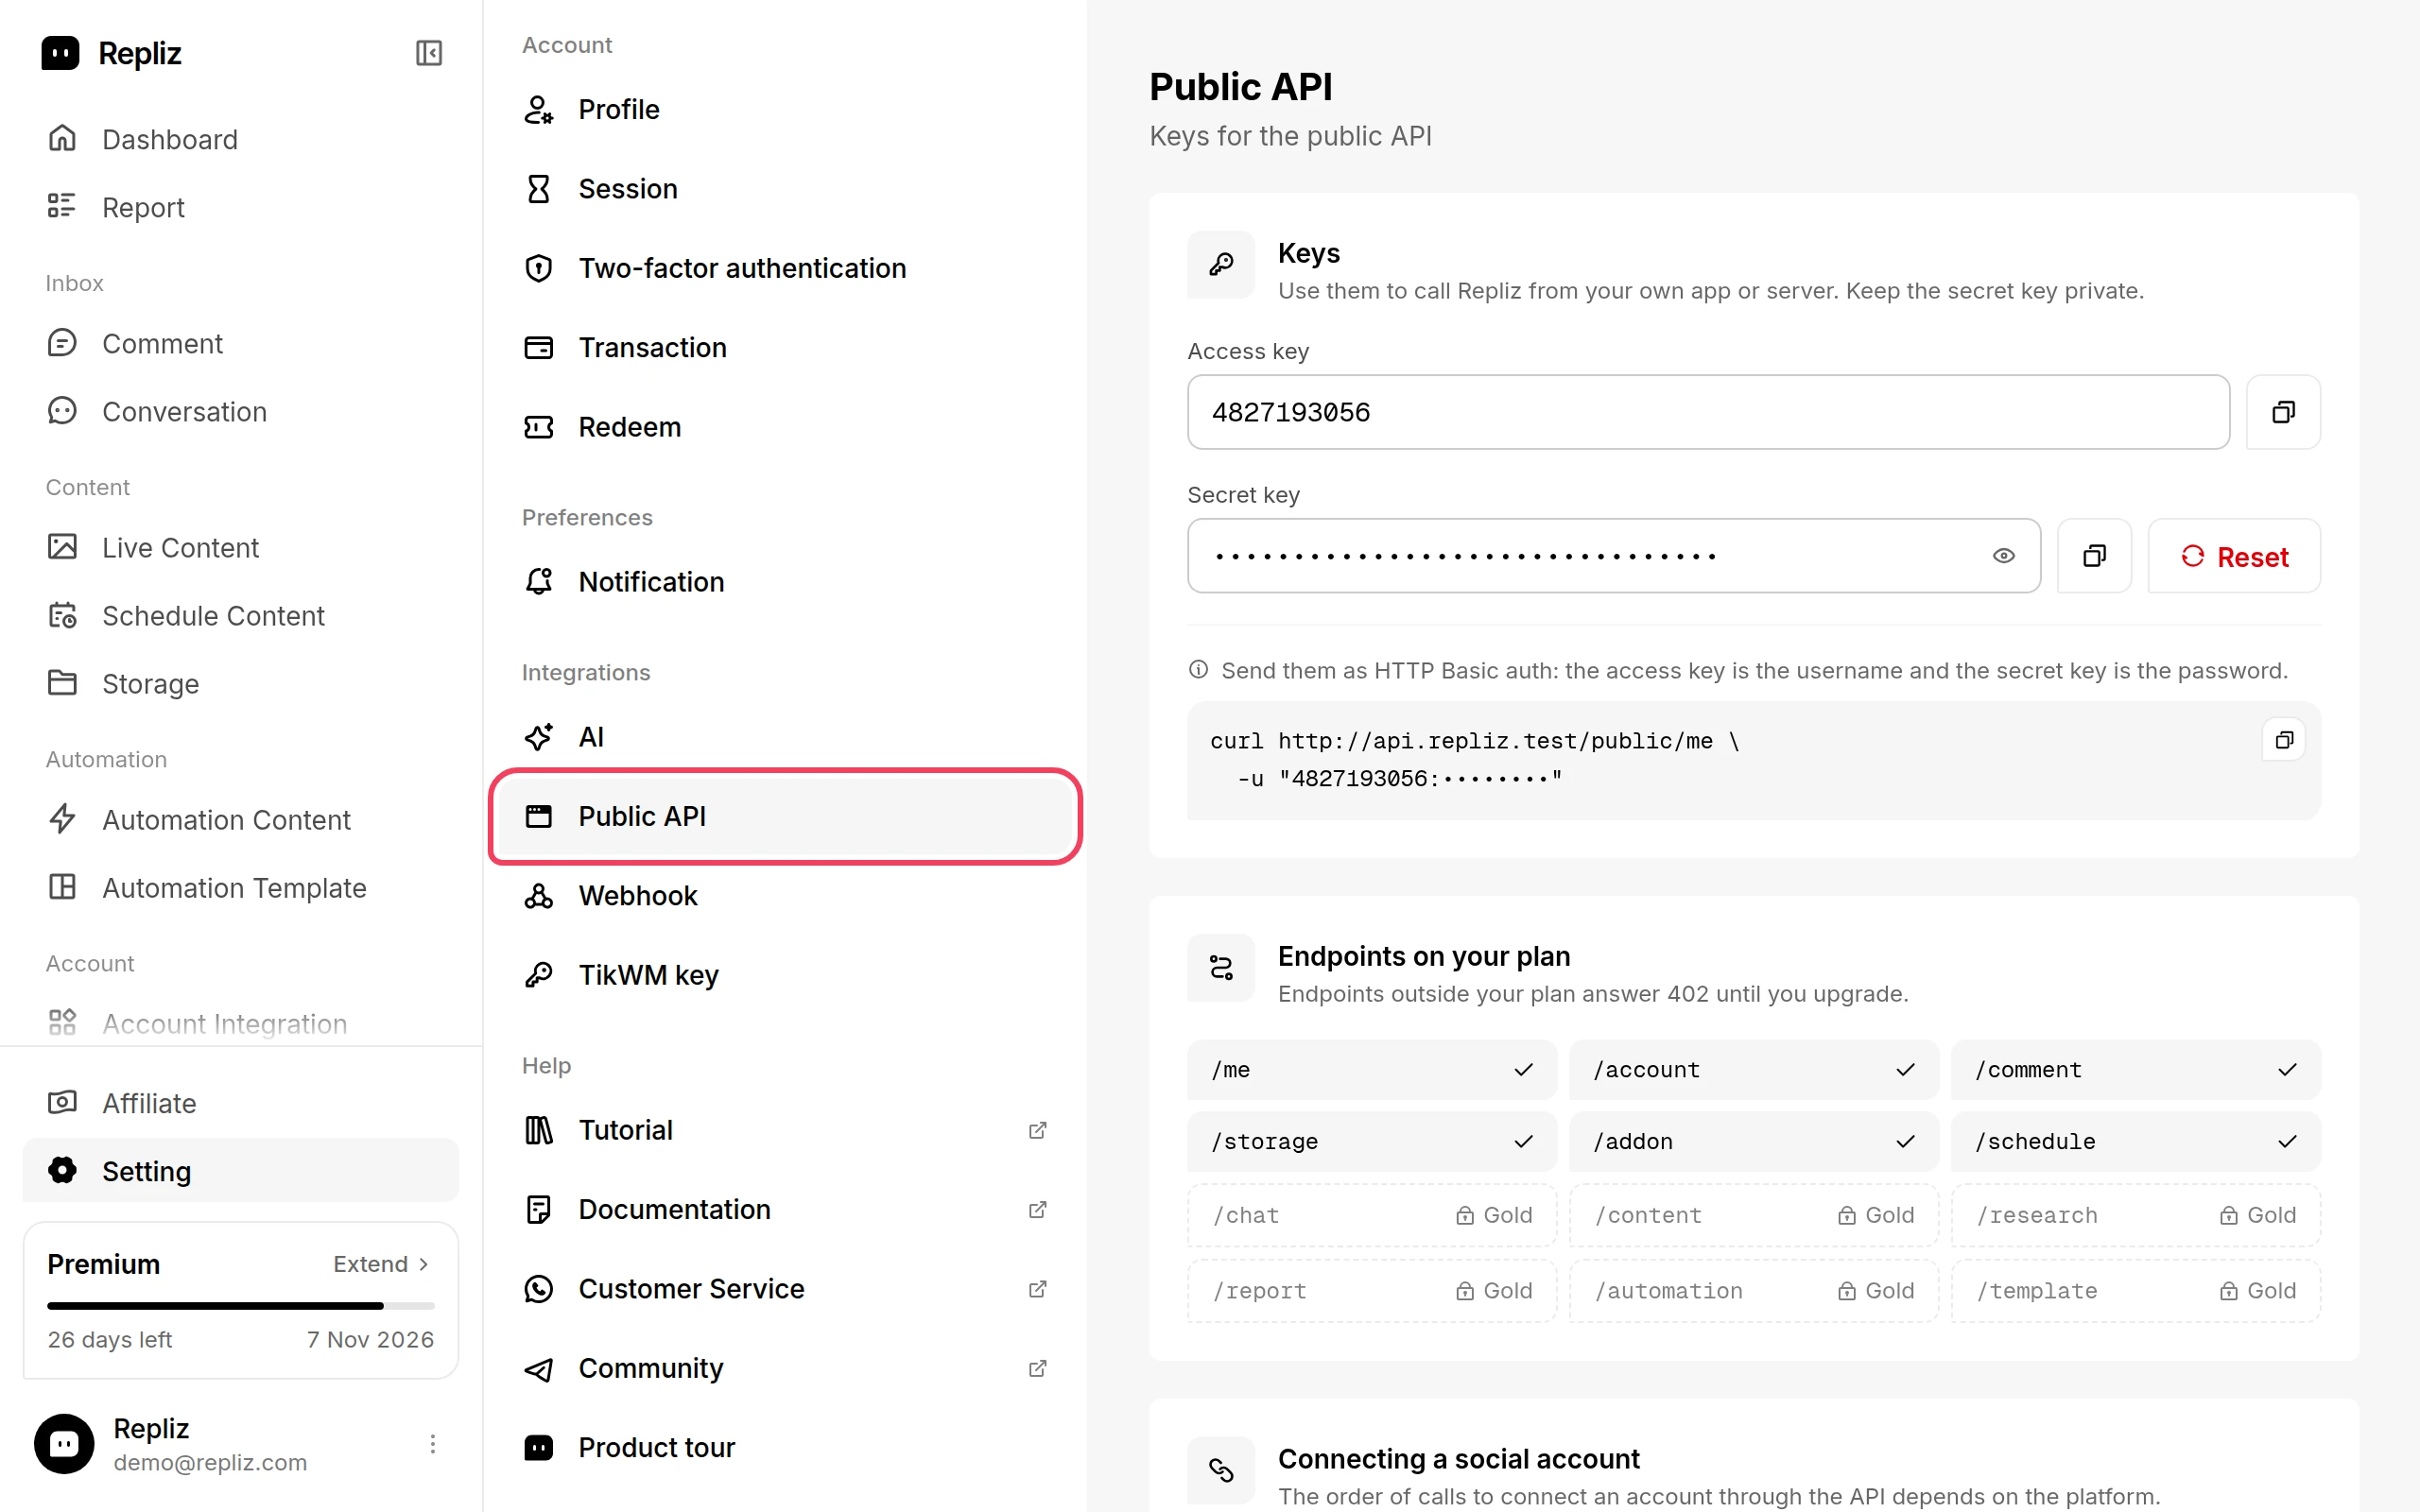Click the Premium plan progress bar

(x=240, y=1306)
